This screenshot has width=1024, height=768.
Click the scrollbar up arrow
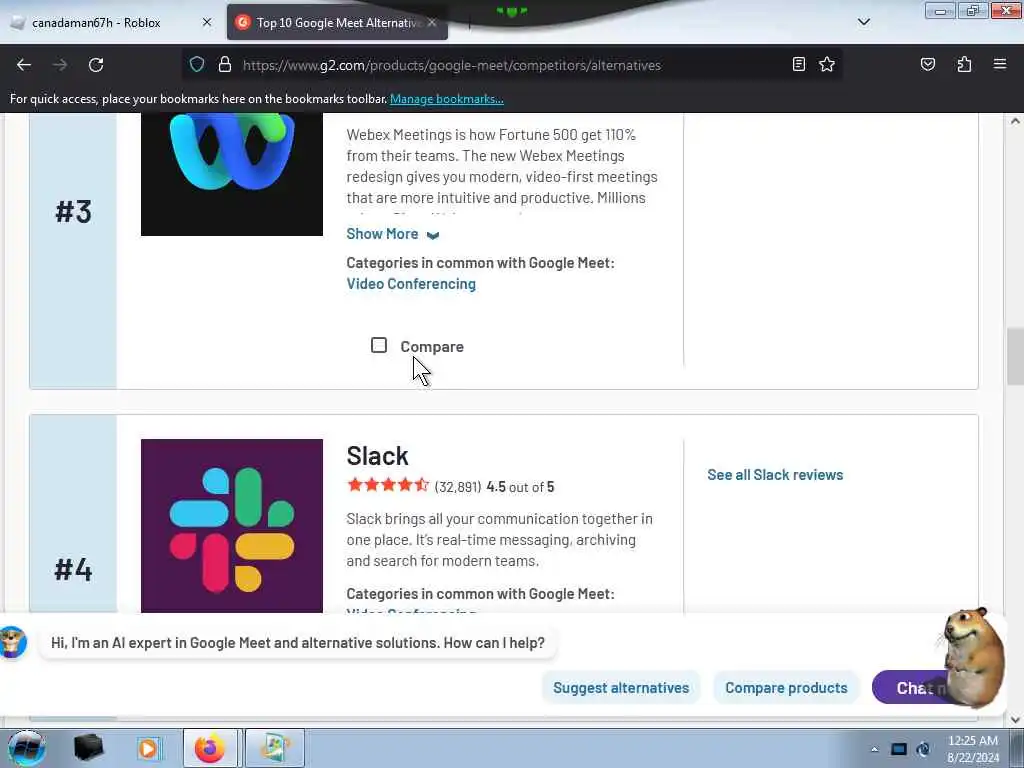click(x=1015, y=121)
